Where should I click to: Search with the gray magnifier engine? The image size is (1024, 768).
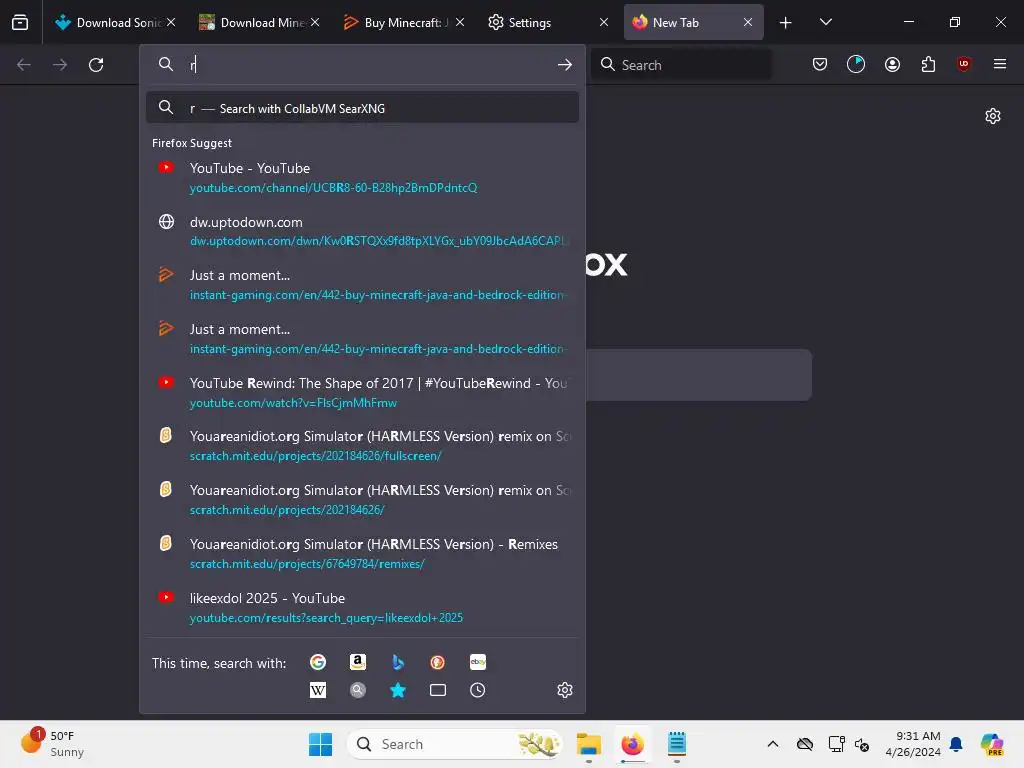[x=358, y=690]
